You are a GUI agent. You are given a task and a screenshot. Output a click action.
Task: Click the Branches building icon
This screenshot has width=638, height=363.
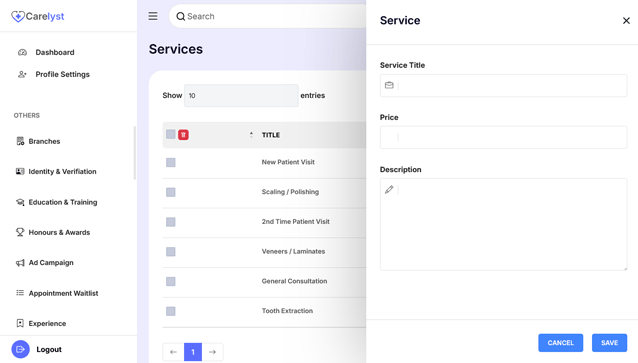tap(20, 141)
